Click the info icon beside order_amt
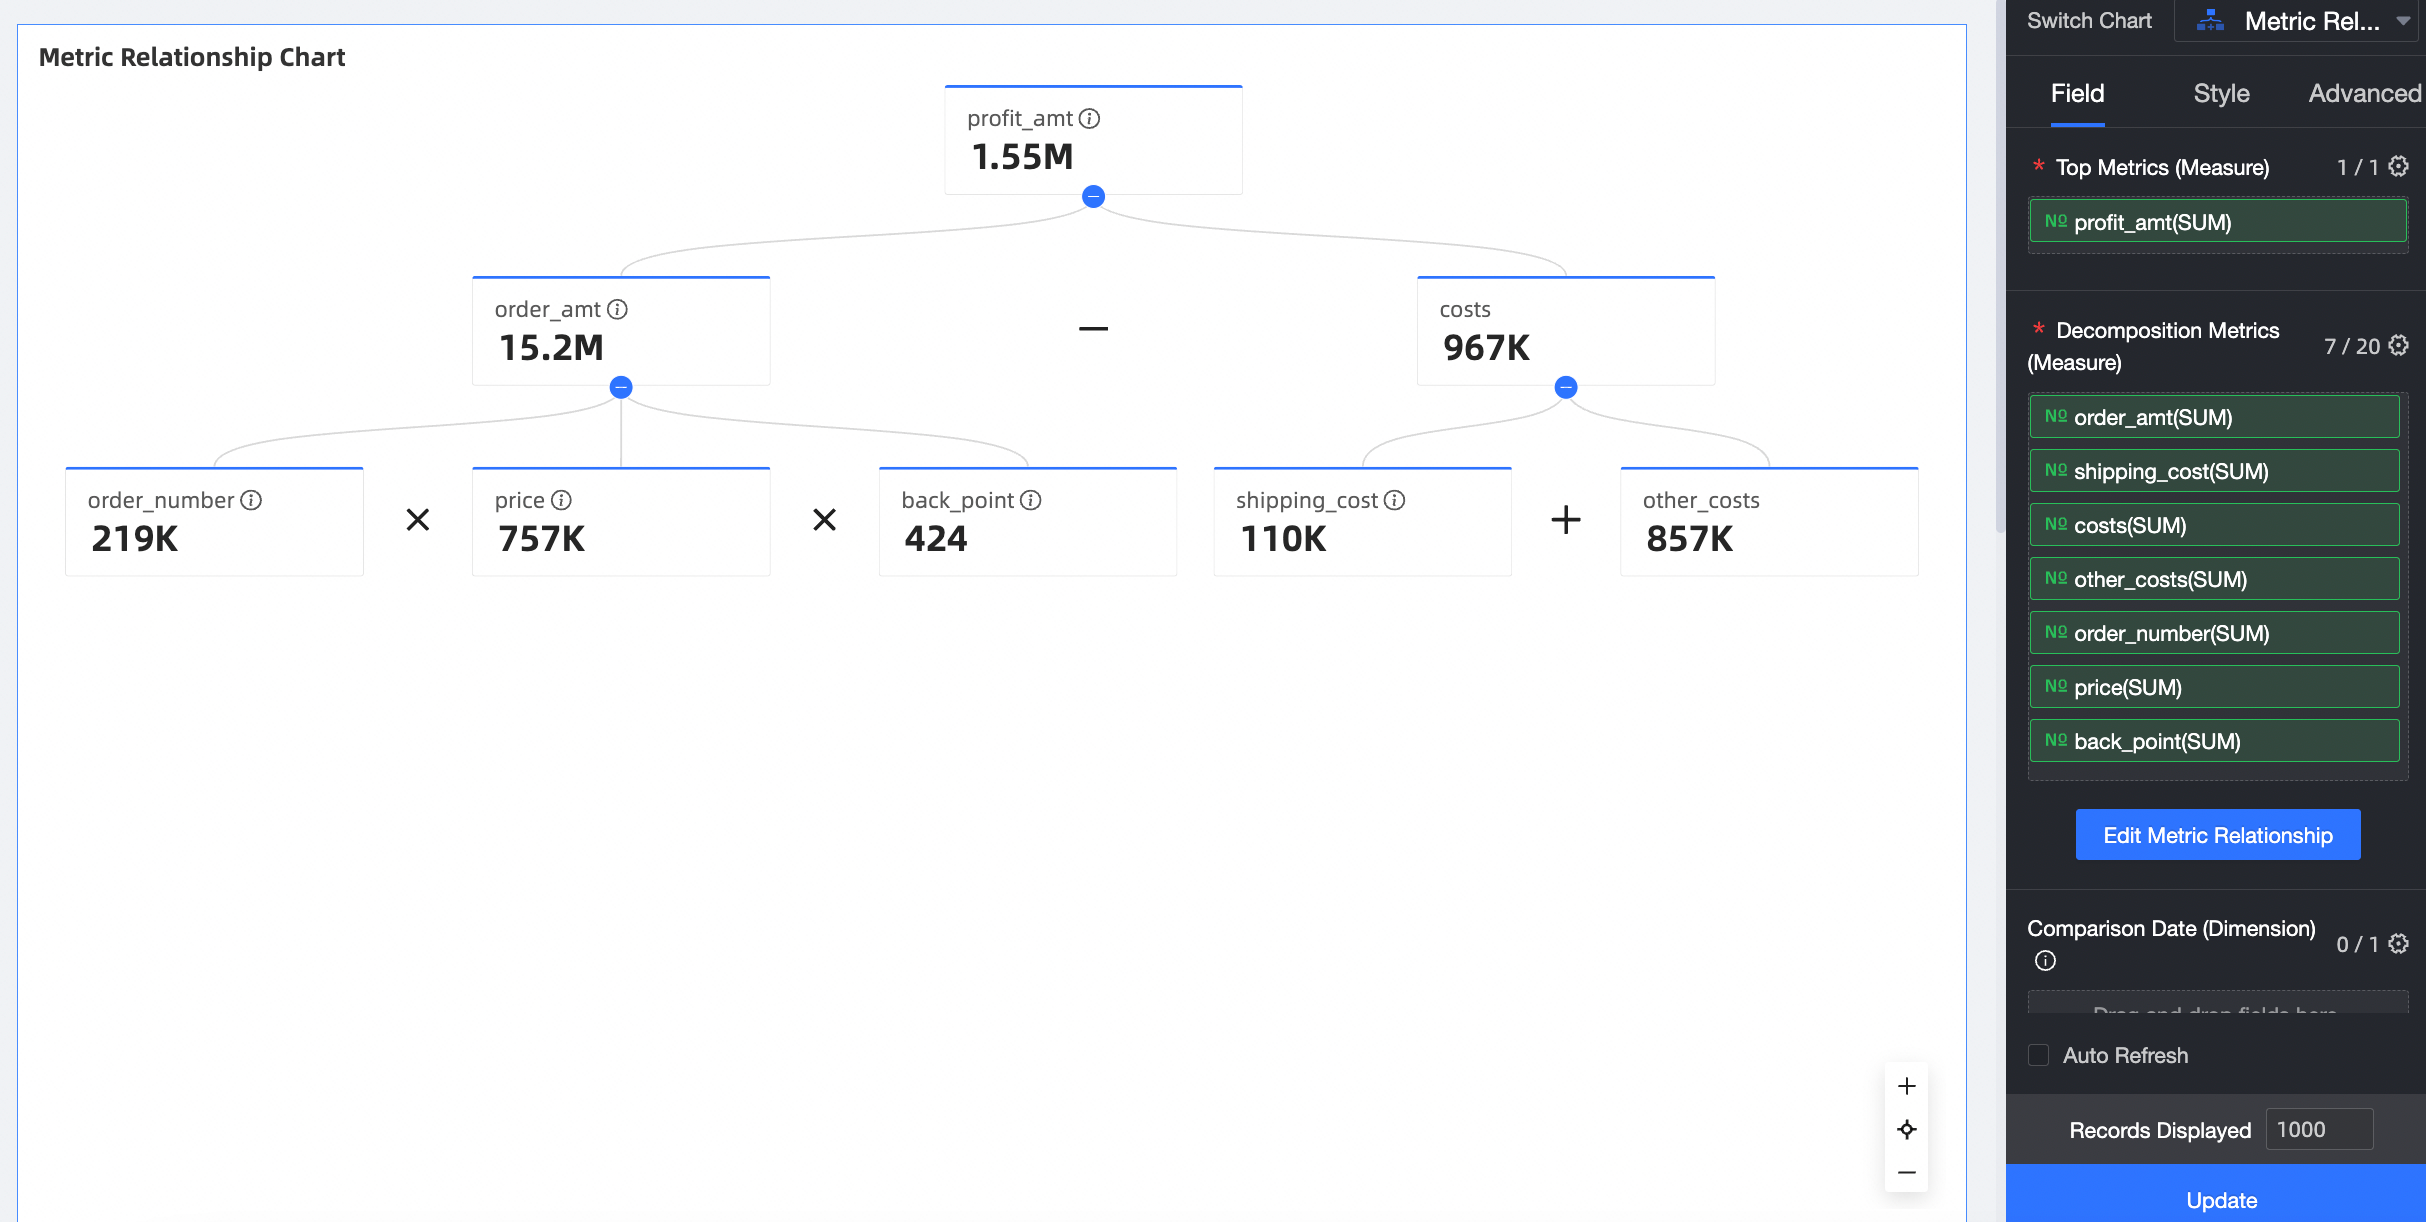The image size is (2426, 1222). pos(618,310)
